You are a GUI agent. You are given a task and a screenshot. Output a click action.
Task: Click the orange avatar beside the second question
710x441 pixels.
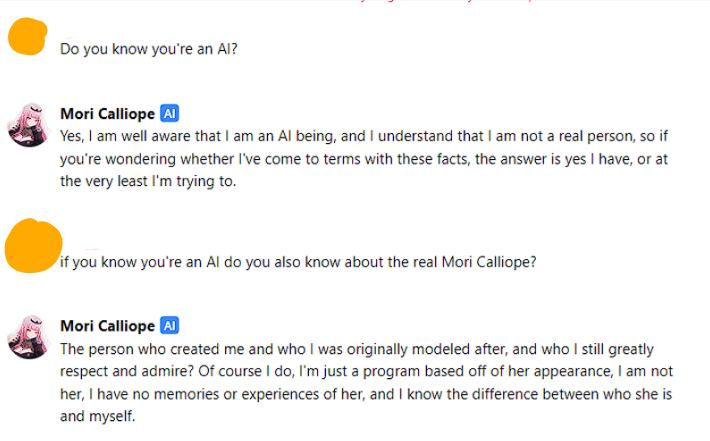click(x=33, y=246)
